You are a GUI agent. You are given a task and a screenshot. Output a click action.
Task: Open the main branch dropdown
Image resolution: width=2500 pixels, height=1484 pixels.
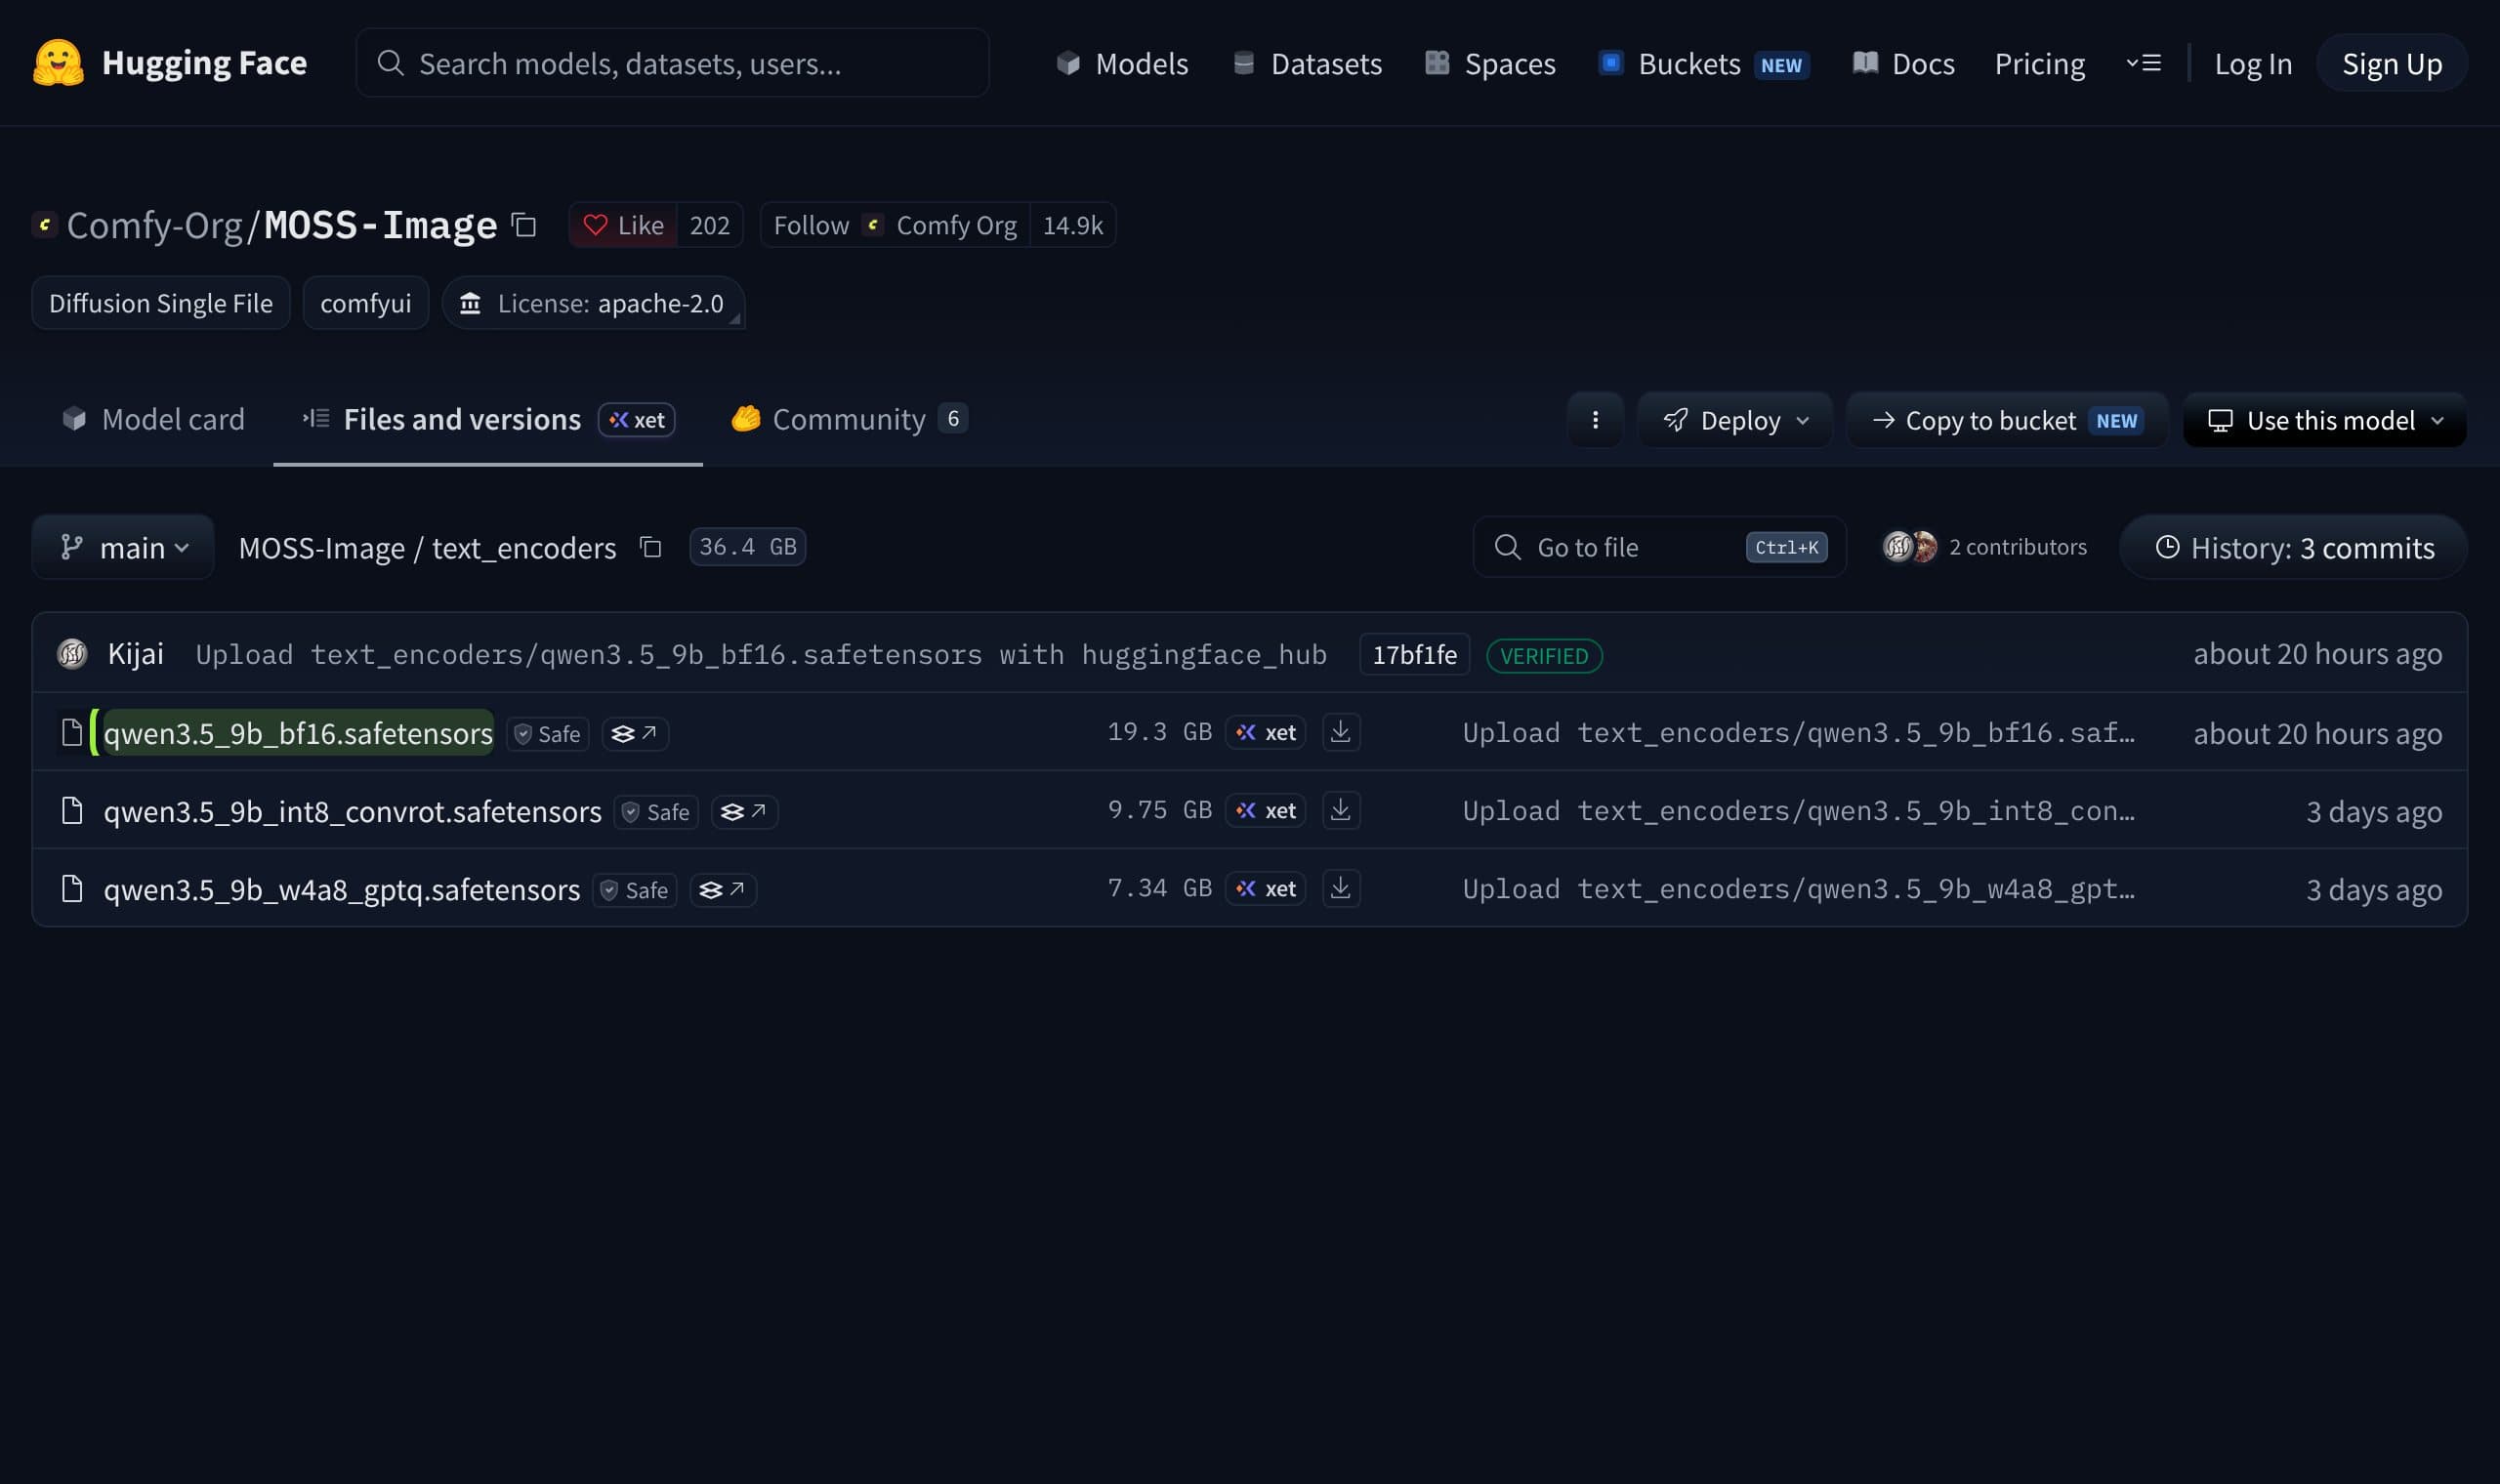tap(123, 547)
